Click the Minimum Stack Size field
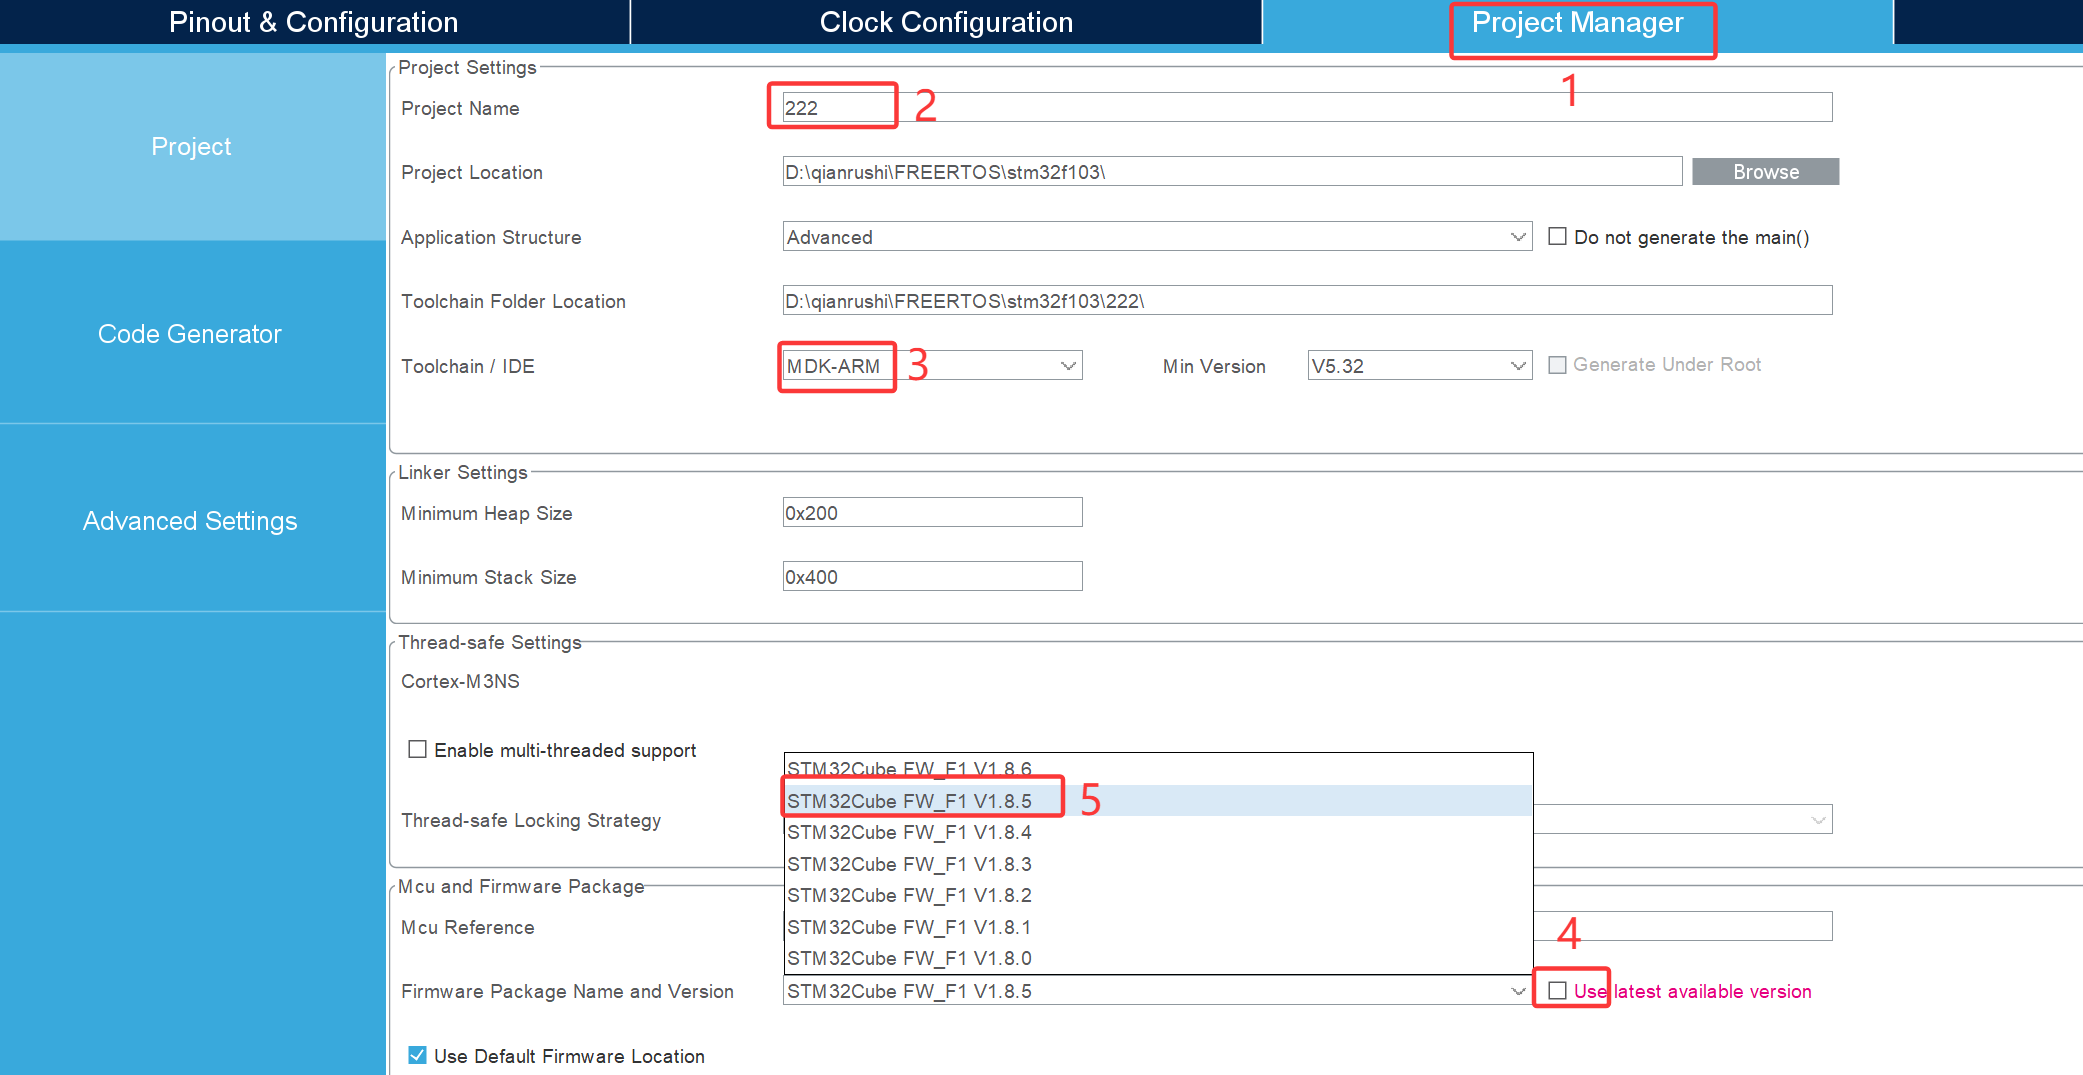 [932, 576]
